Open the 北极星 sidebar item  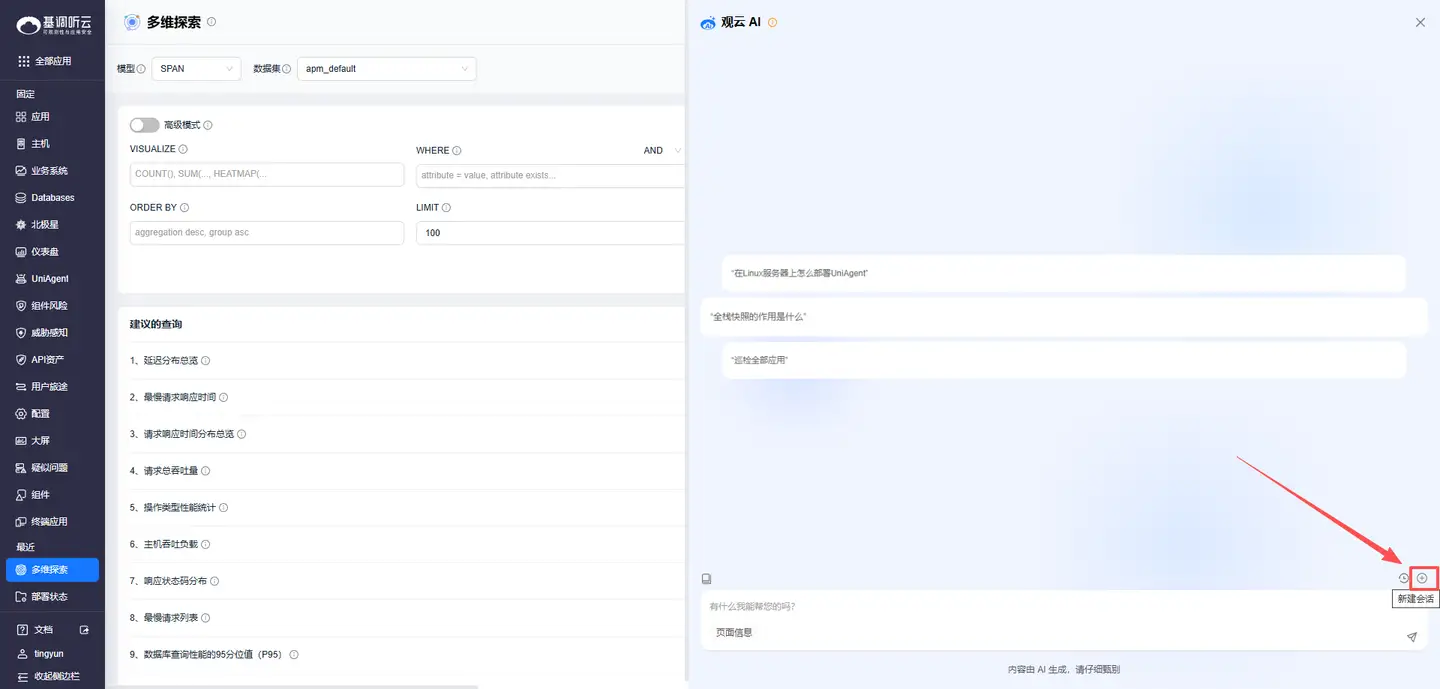tap(44, 224)
